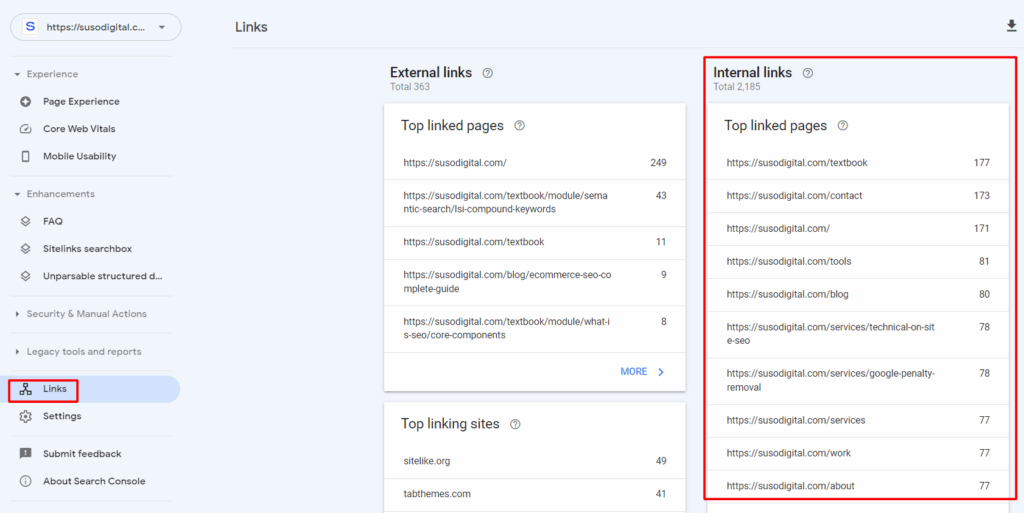Click help icon next to External links
The height and width of the screenshot is (513, 1024).
pos(487,73)
